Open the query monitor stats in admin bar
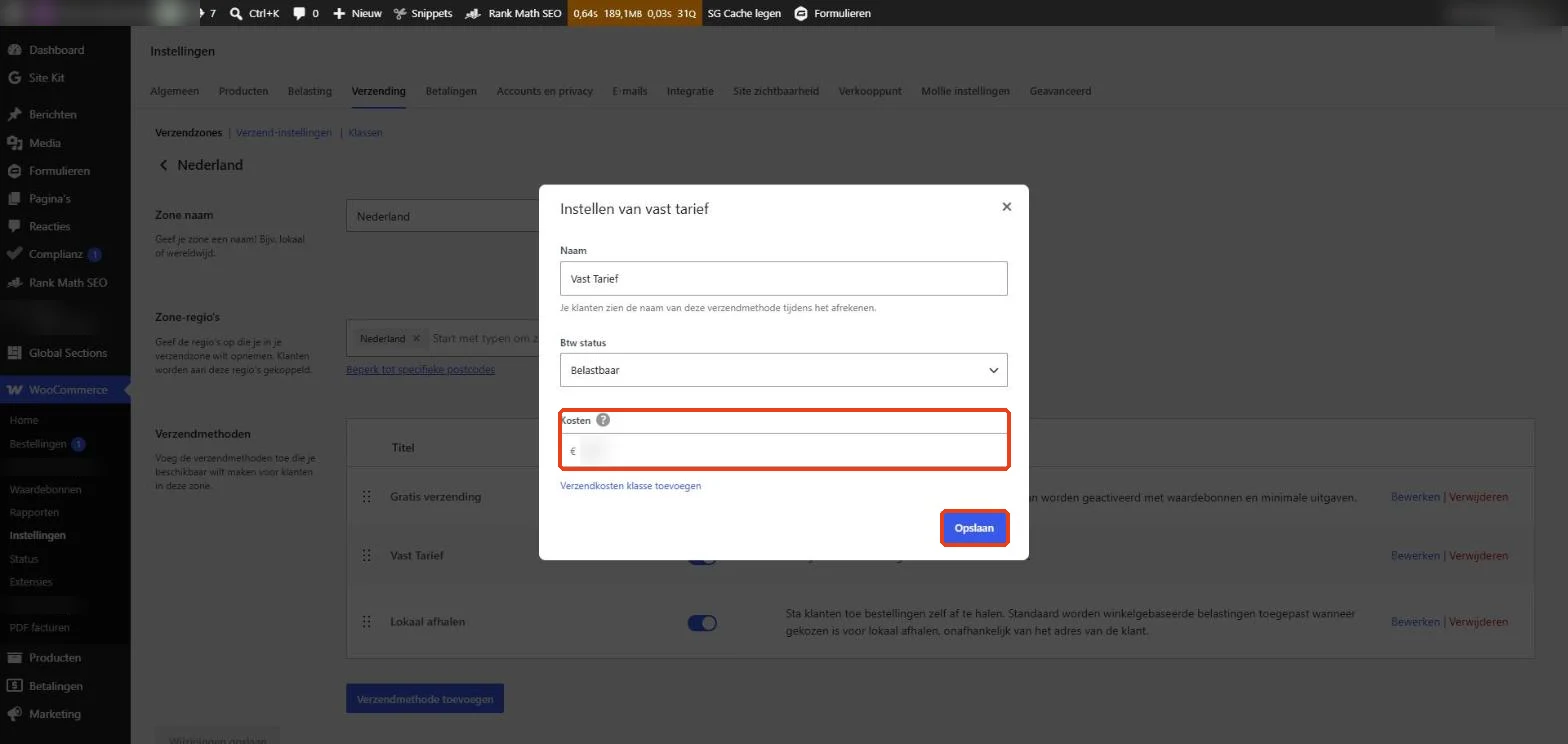 coord(634,13)
